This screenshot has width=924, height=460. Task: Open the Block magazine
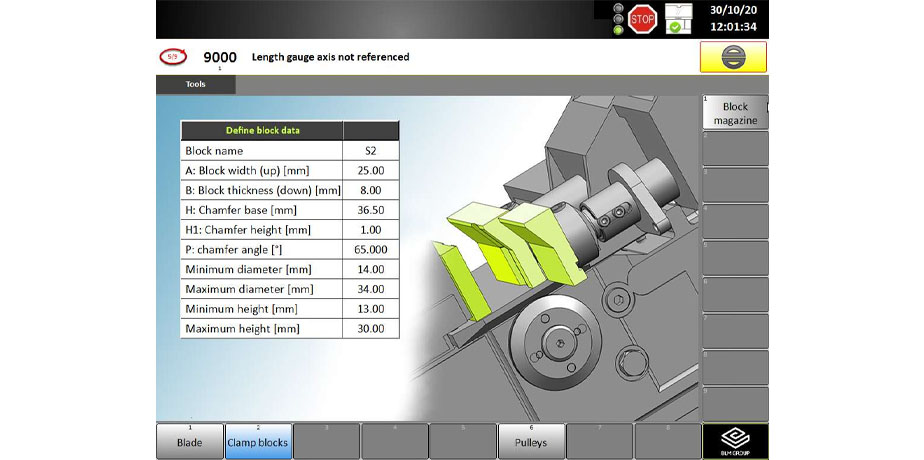tap(735, 113)
